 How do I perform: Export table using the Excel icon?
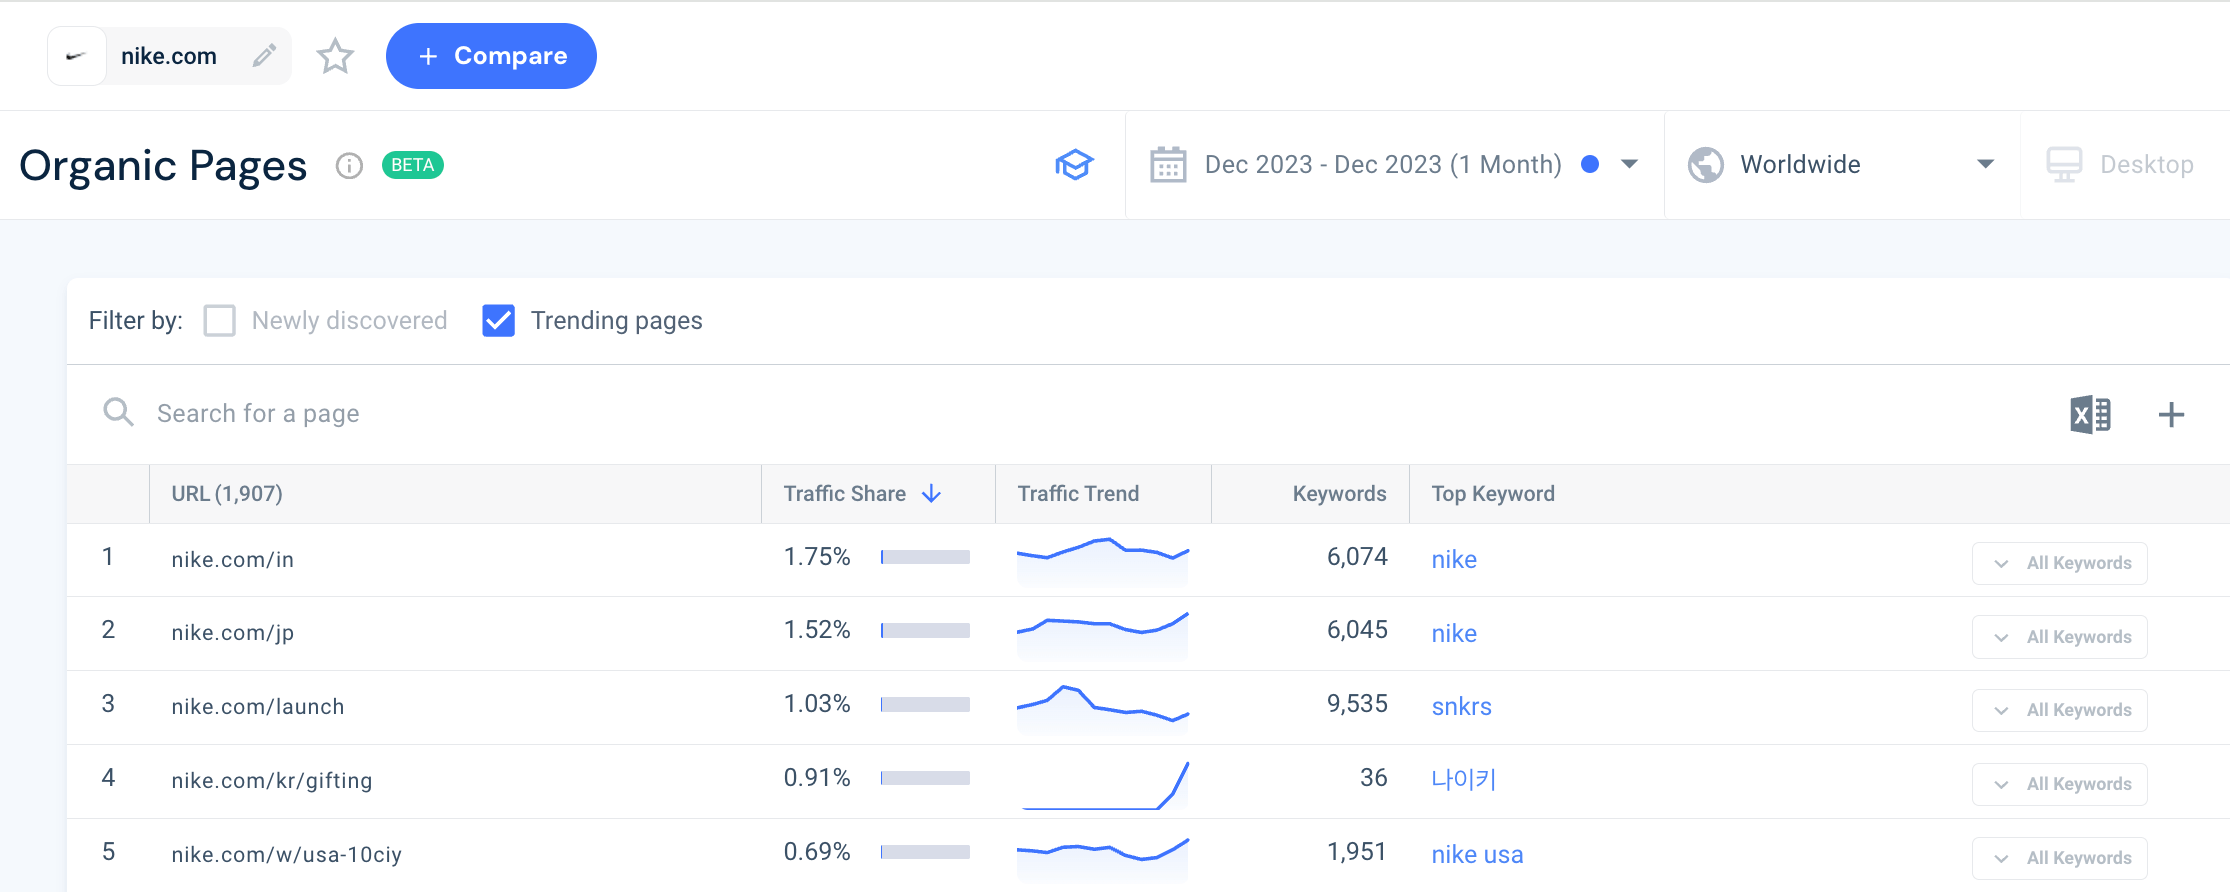coord(2090,414)
